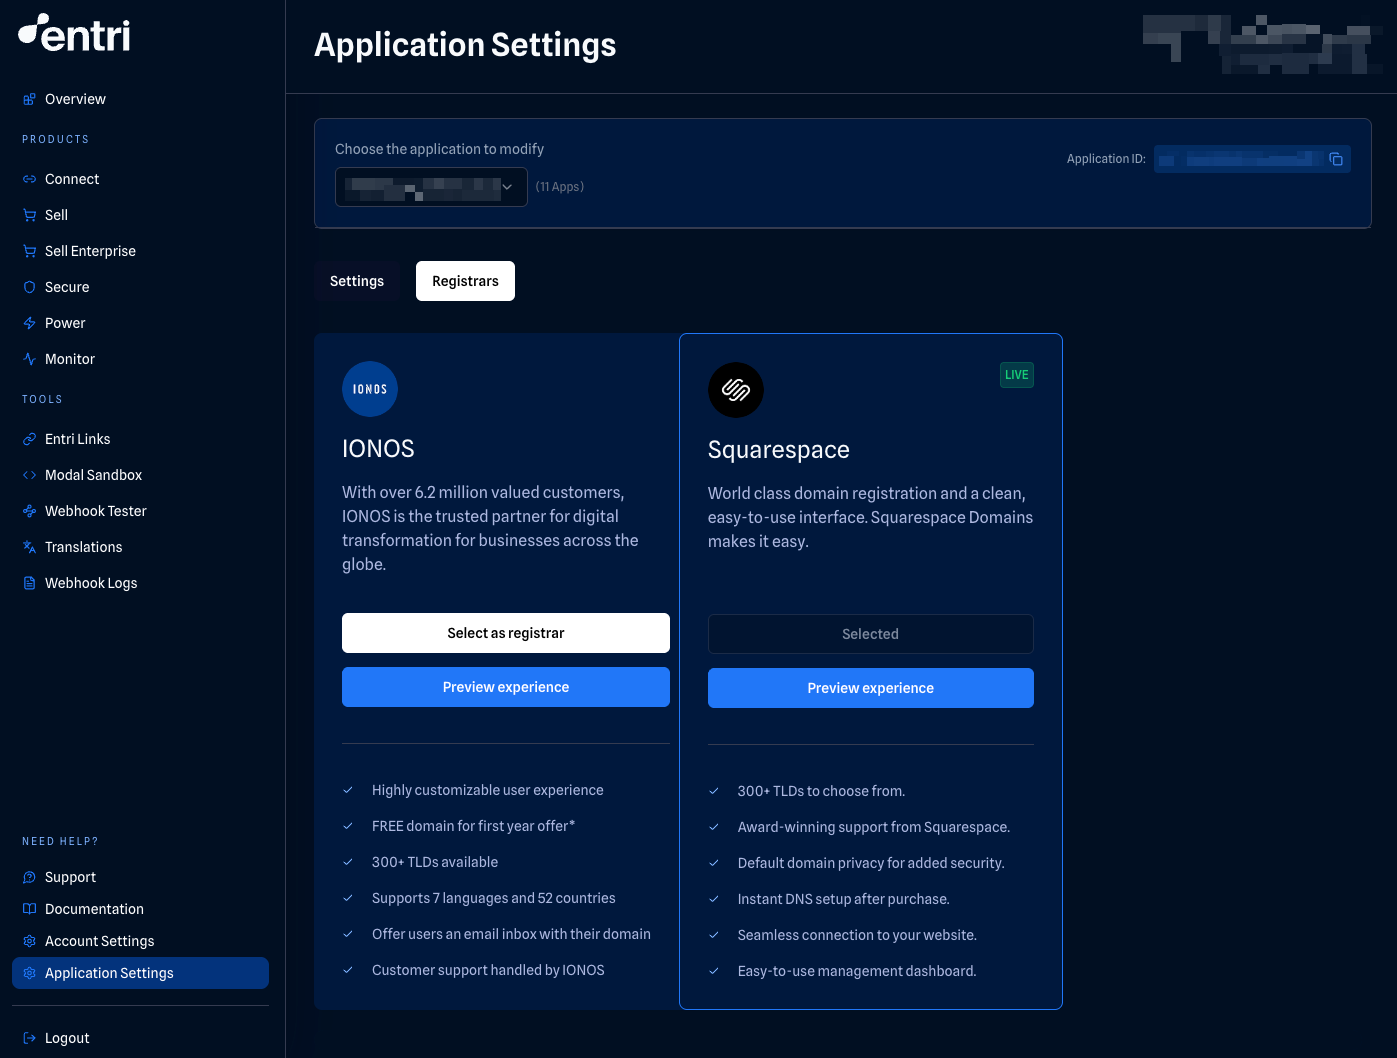Copy the Application ID with copy icon
The height and width of the screenshot is (1058, 1397).
coord(1336,159)
